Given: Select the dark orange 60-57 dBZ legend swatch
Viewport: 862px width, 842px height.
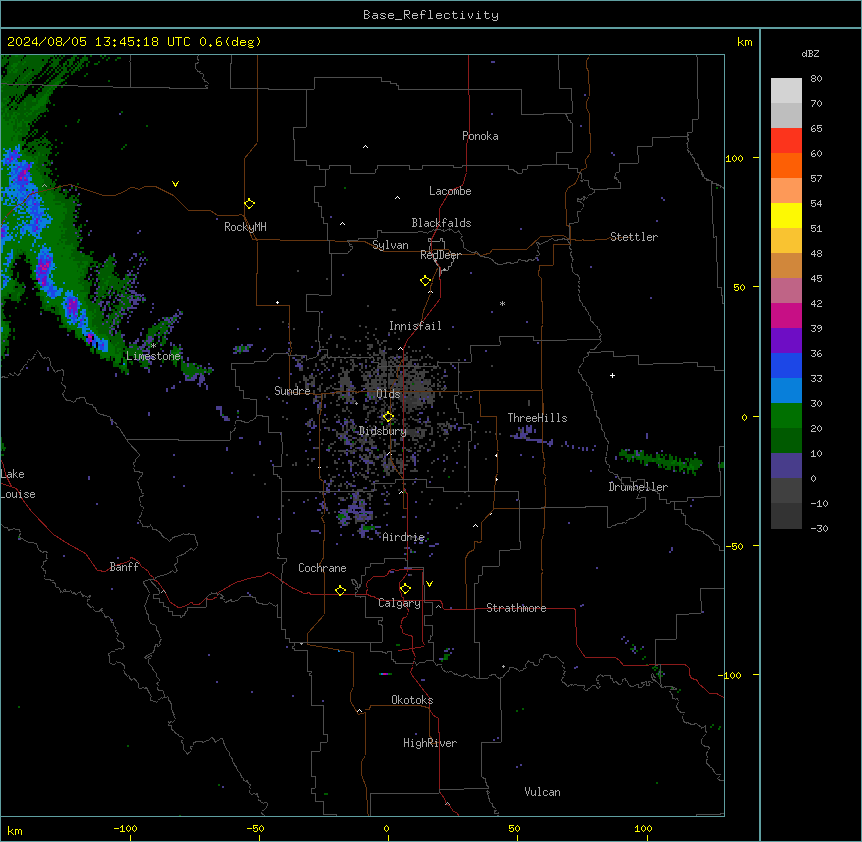Looking at the screenshot, I should coord(786,165).
